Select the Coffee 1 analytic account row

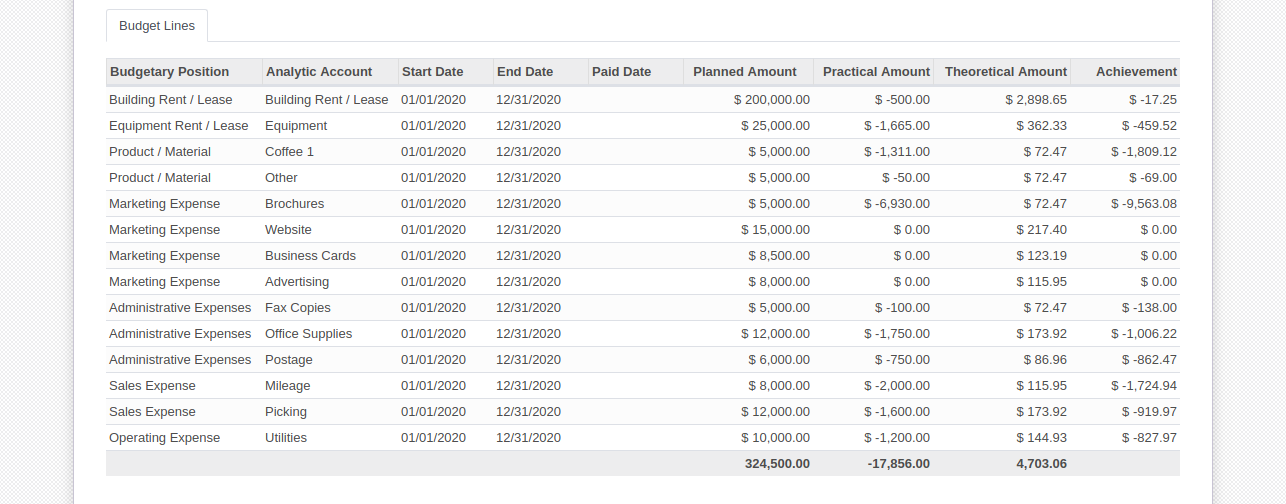643,152
